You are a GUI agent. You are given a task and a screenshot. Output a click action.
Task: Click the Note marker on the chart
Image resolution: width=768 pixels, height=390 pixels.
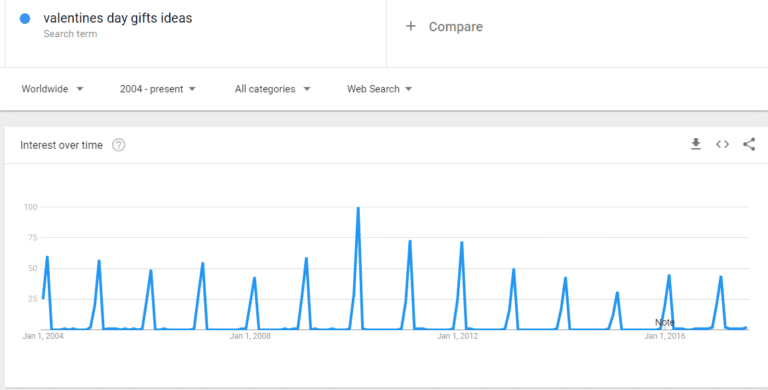(x=665, y=322)
